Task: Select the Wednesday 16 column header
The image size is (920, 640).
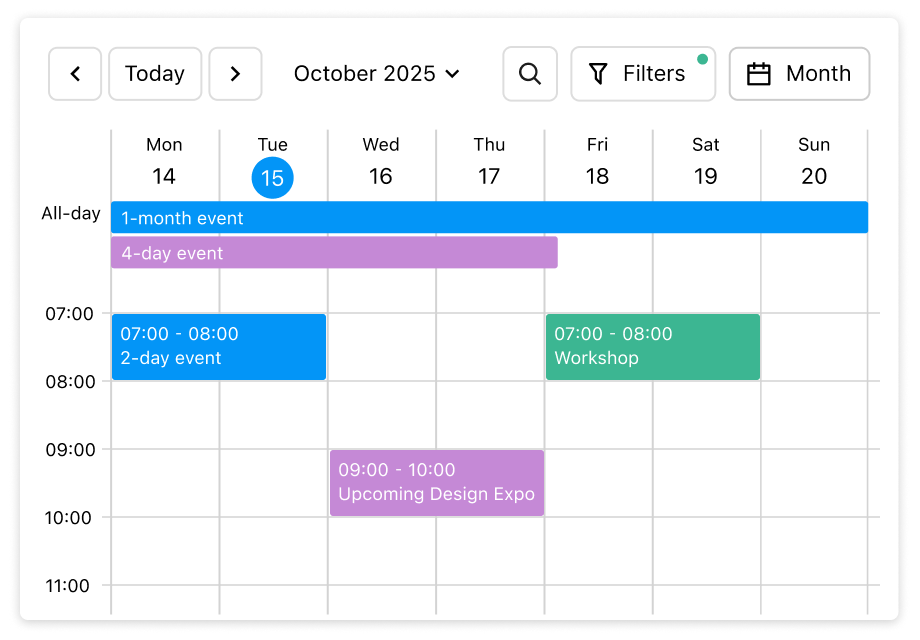Action: [x=381, y=162]
